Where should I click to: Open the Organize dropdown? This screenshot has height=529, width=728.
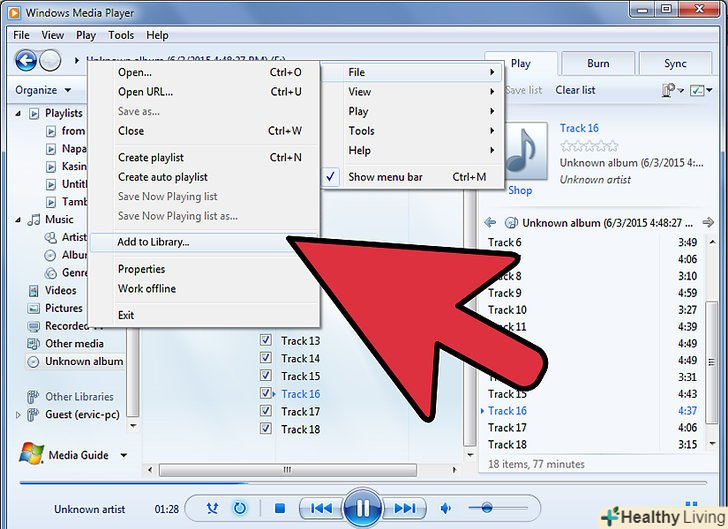click(x=43, y=90)
